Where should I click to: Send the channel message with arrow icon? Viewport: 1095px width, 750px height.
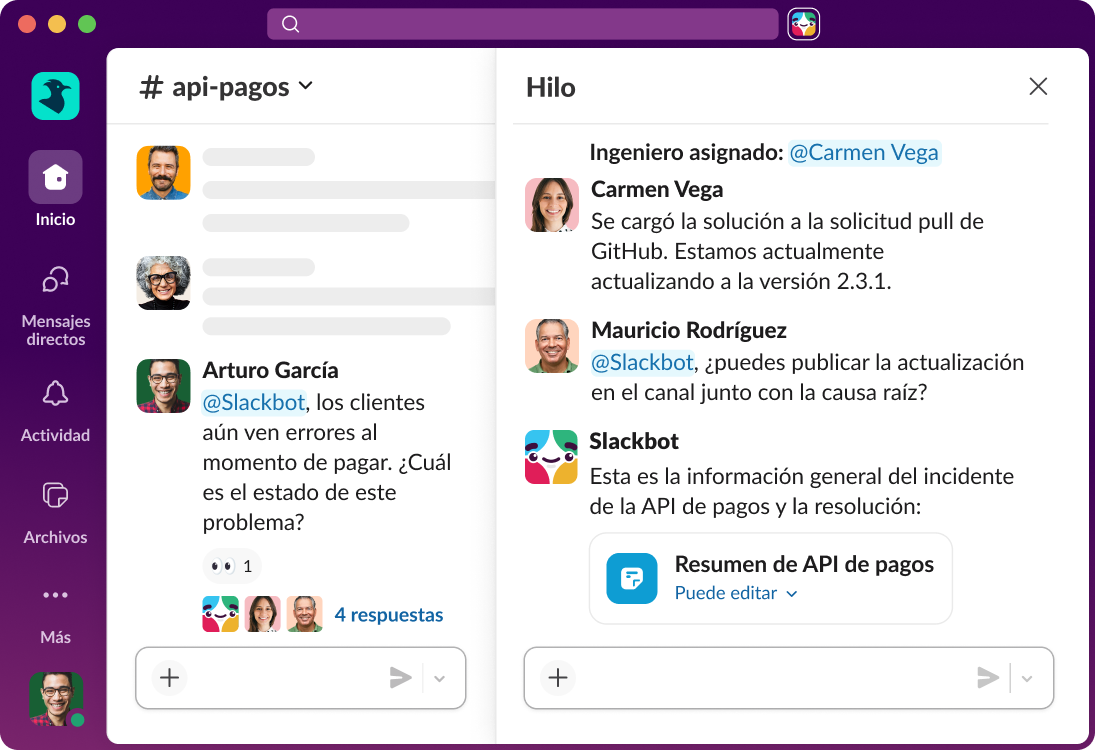400,677
